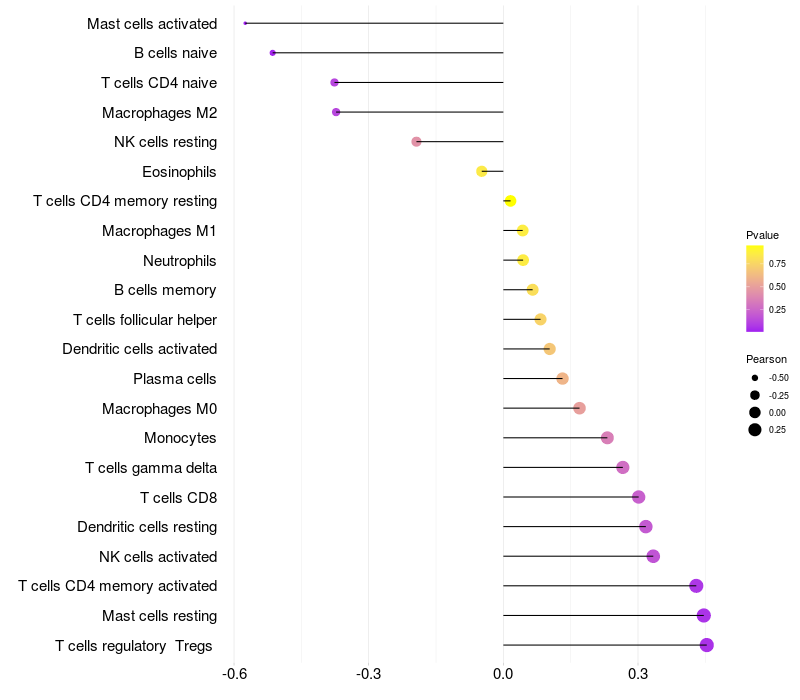Click the Pearson 0.00 legend circle
Screen dimensions: 800x700
pos(755,412)
